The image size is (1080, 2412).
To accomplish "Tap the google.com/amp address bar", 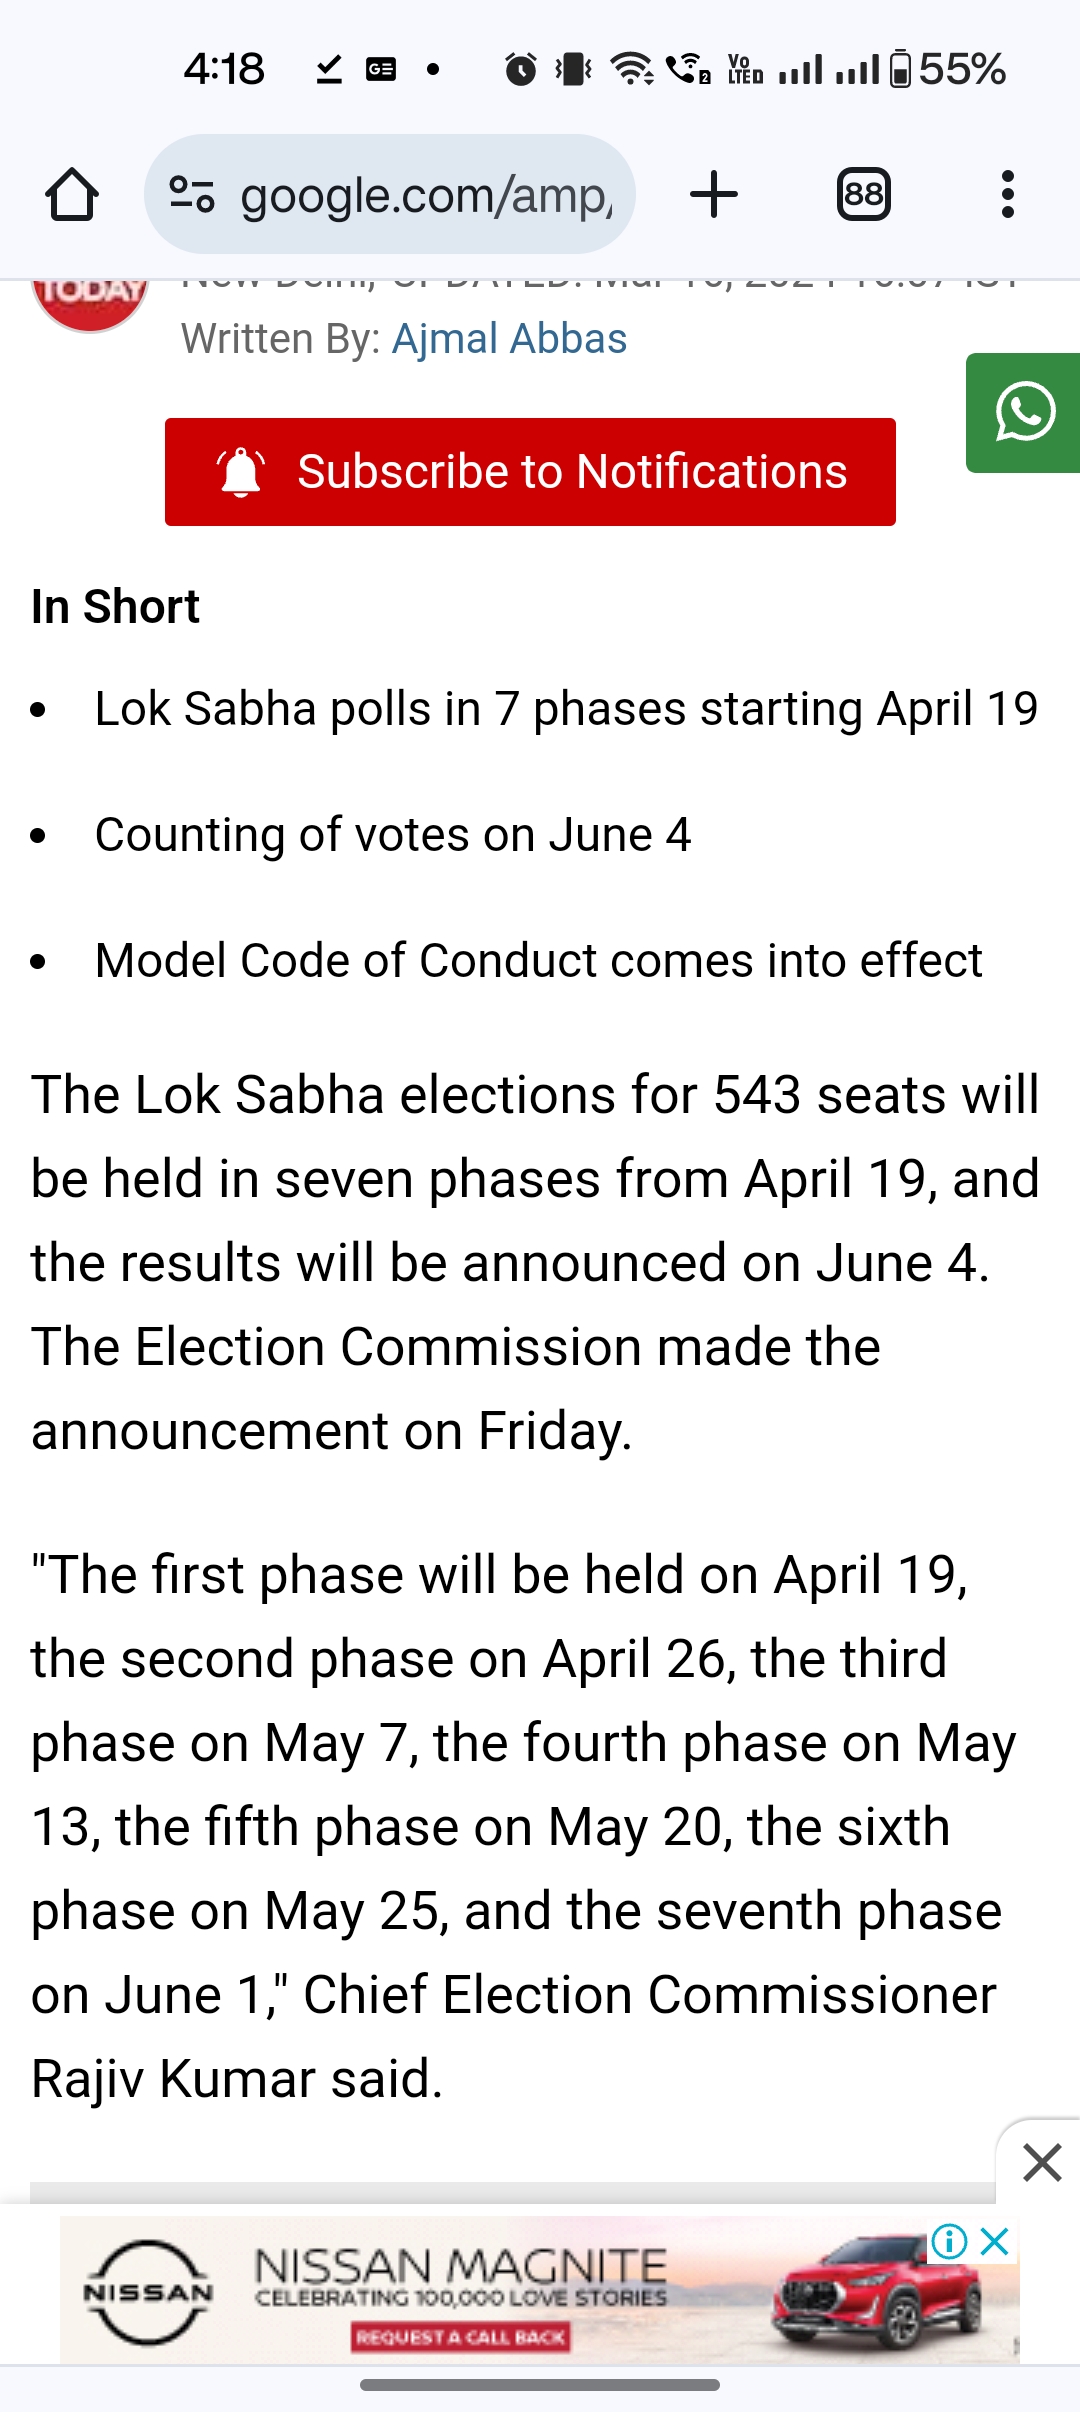I will pos(425,194).
